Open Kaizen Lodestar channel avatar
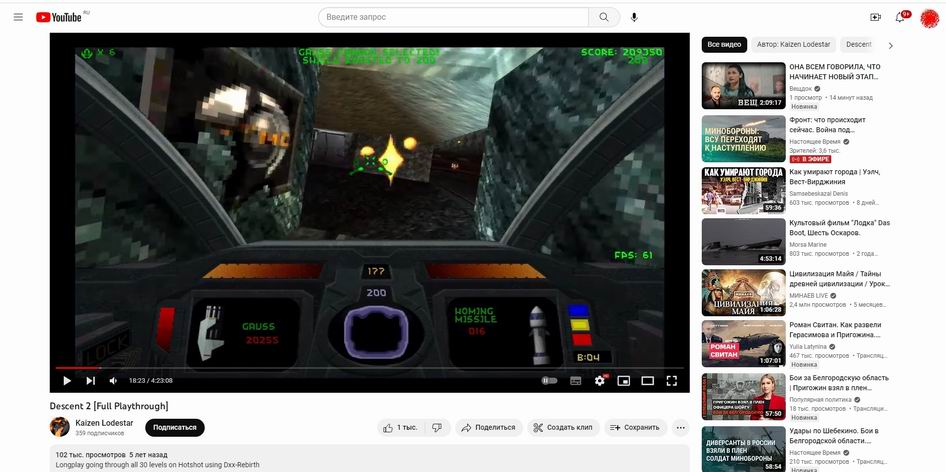Viewport: 946px width, 472px height. click(x=59, y=427)
